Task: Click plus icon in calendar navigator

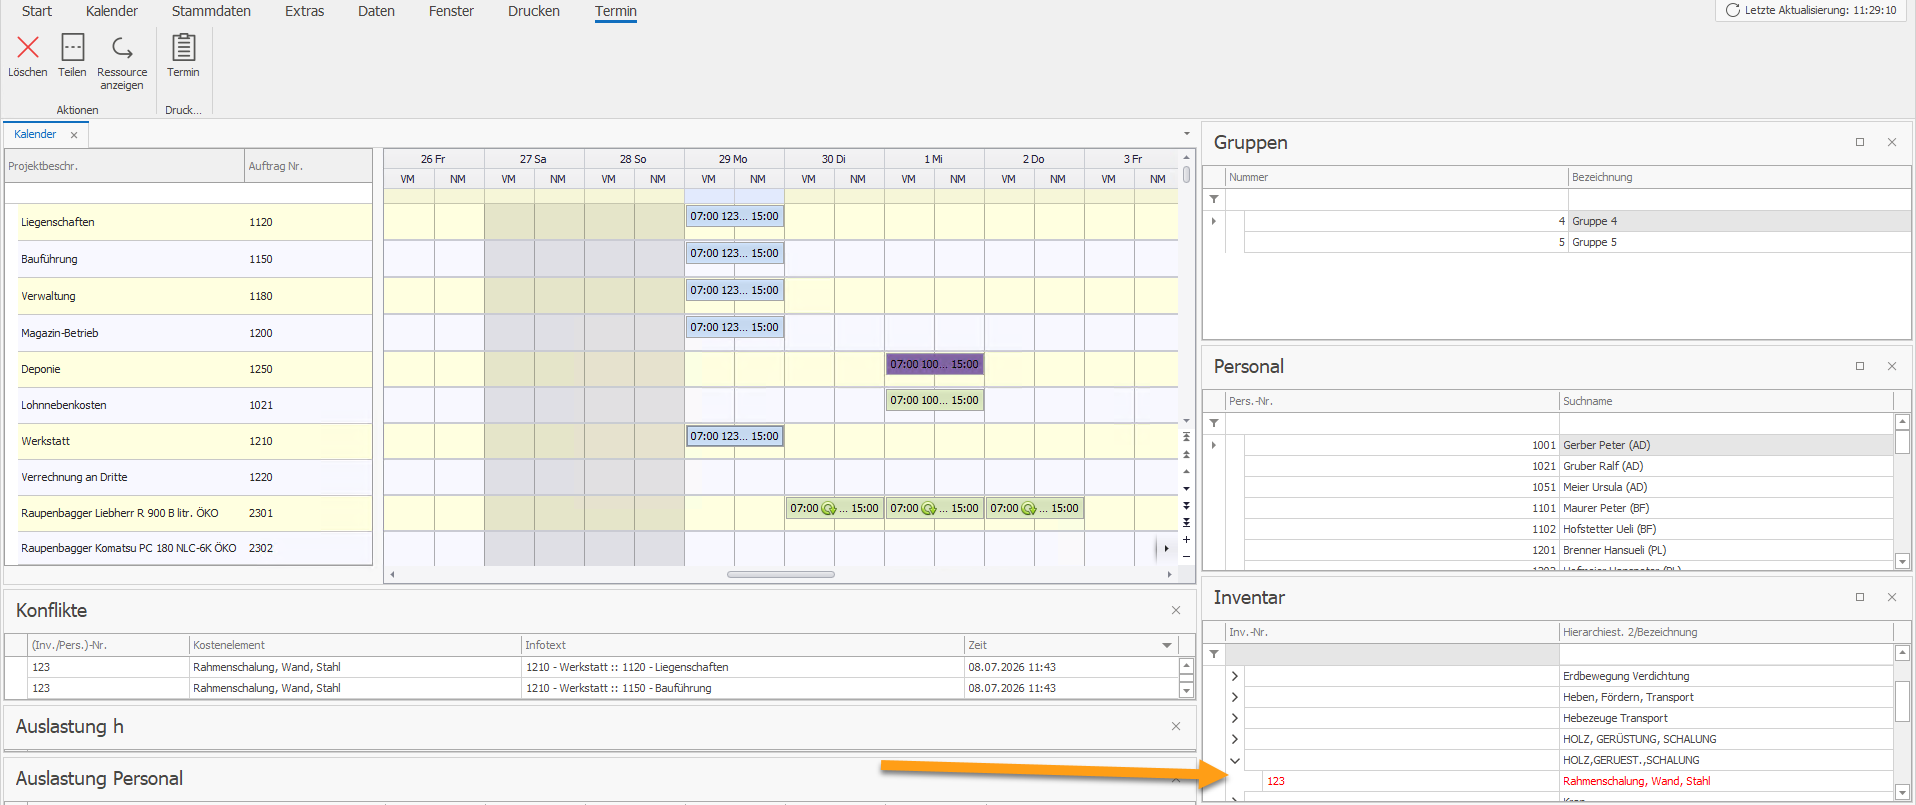Action: 1187,539
